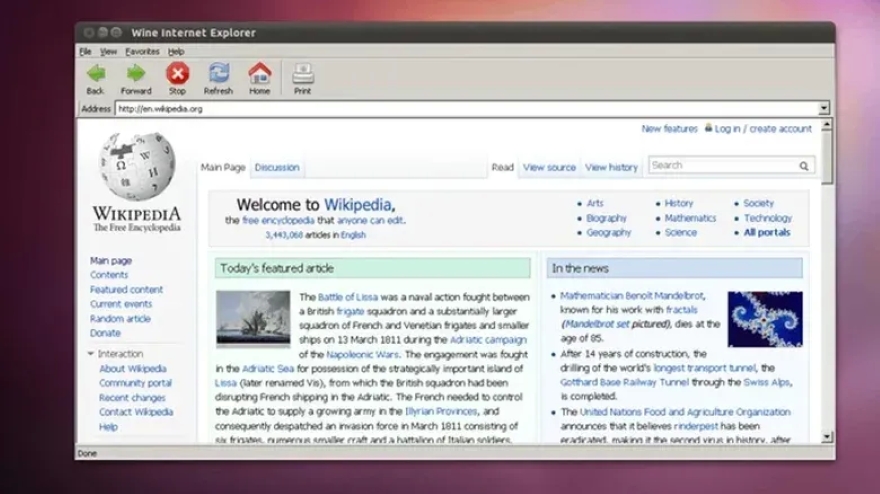Open the Favorites menu

(x=142, y=51)
